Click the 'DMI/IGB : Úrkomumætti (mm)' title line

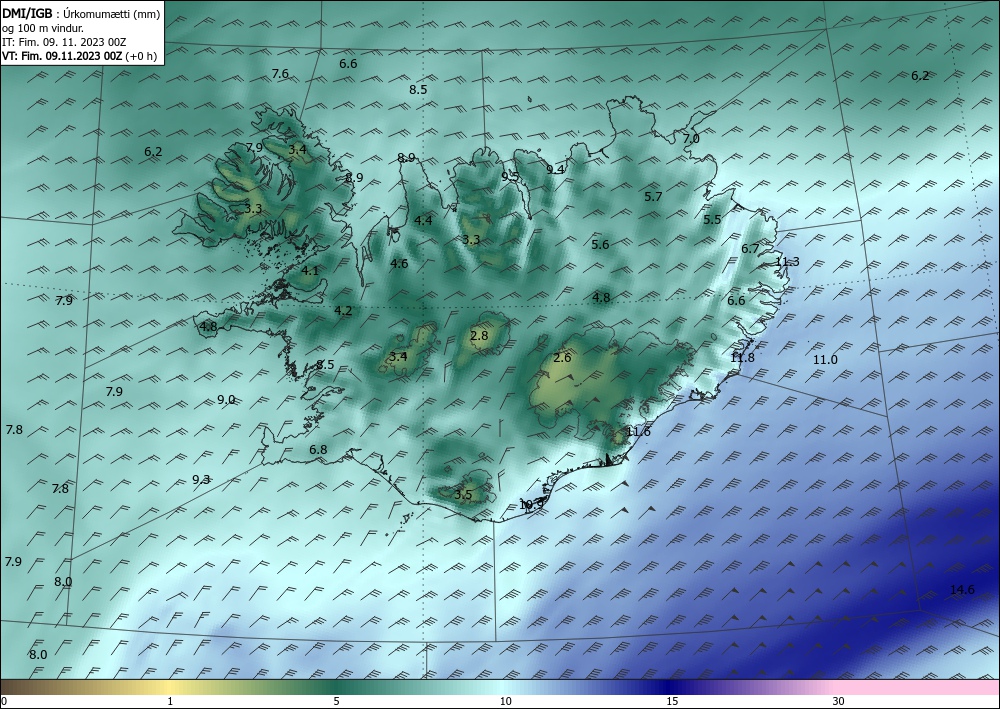pos(81,14)
